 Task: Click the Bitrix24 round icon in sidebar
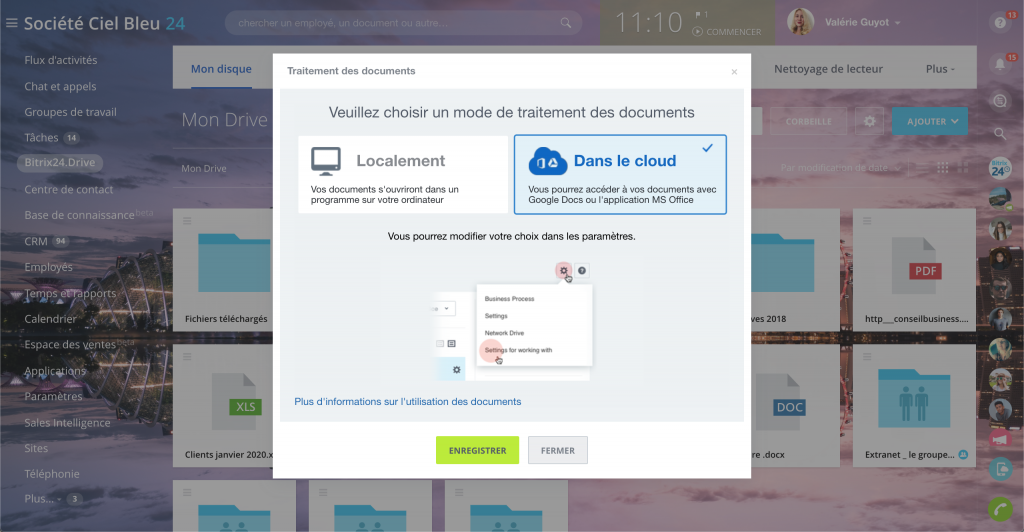(x=999, y=167)
